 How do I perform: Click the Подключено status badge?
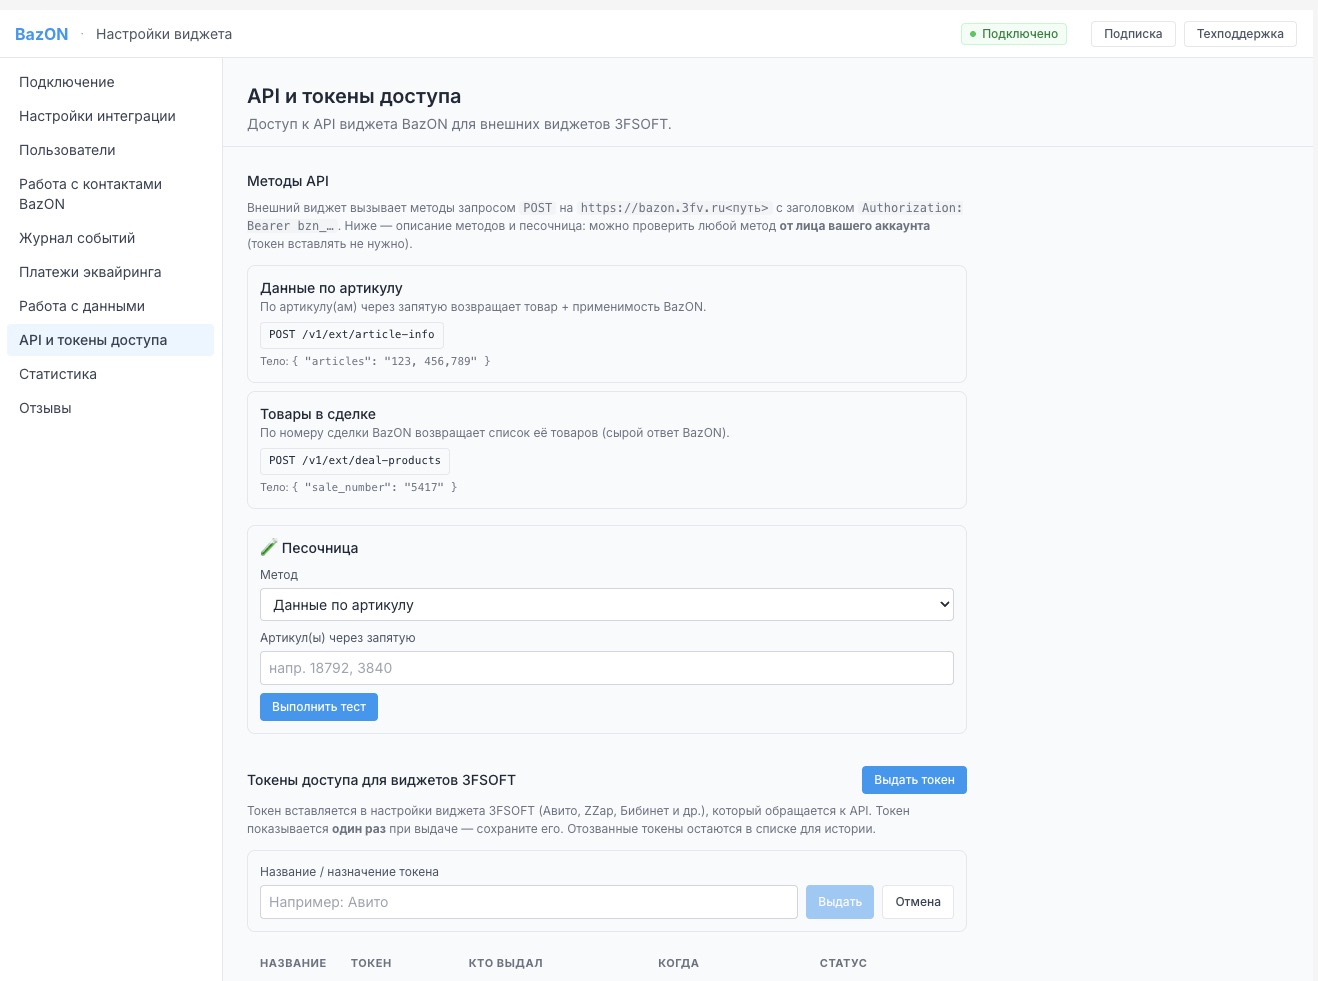1014,34
